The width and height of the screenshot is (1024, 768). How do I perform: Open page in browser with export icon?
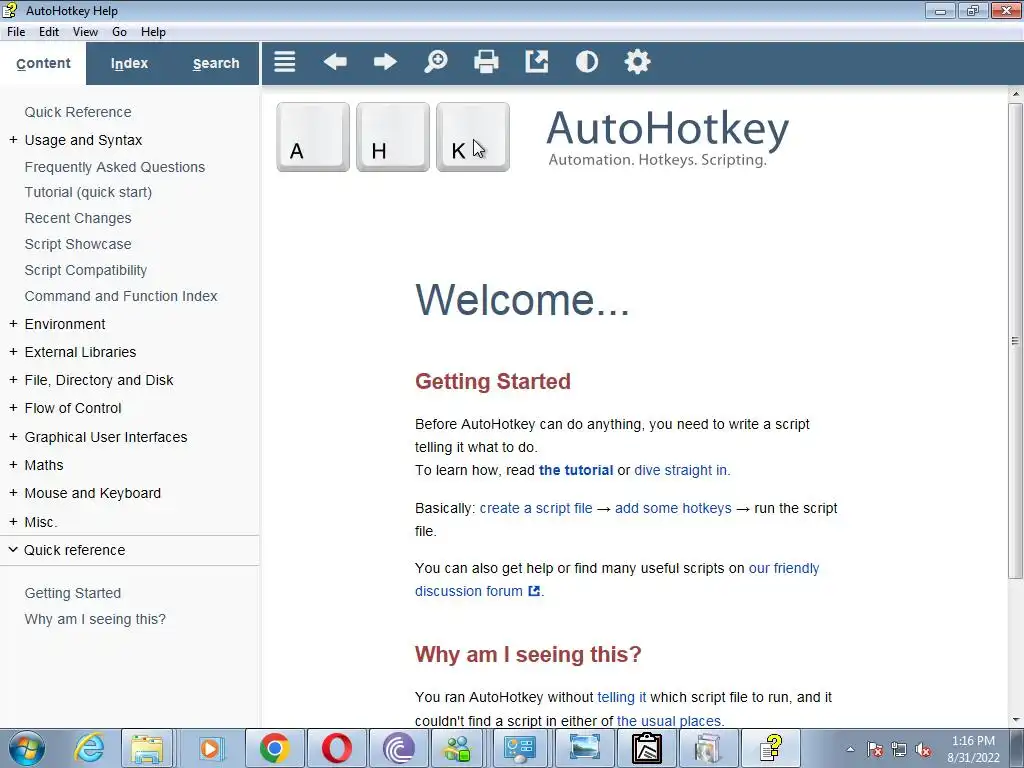[x=537, y=62]
